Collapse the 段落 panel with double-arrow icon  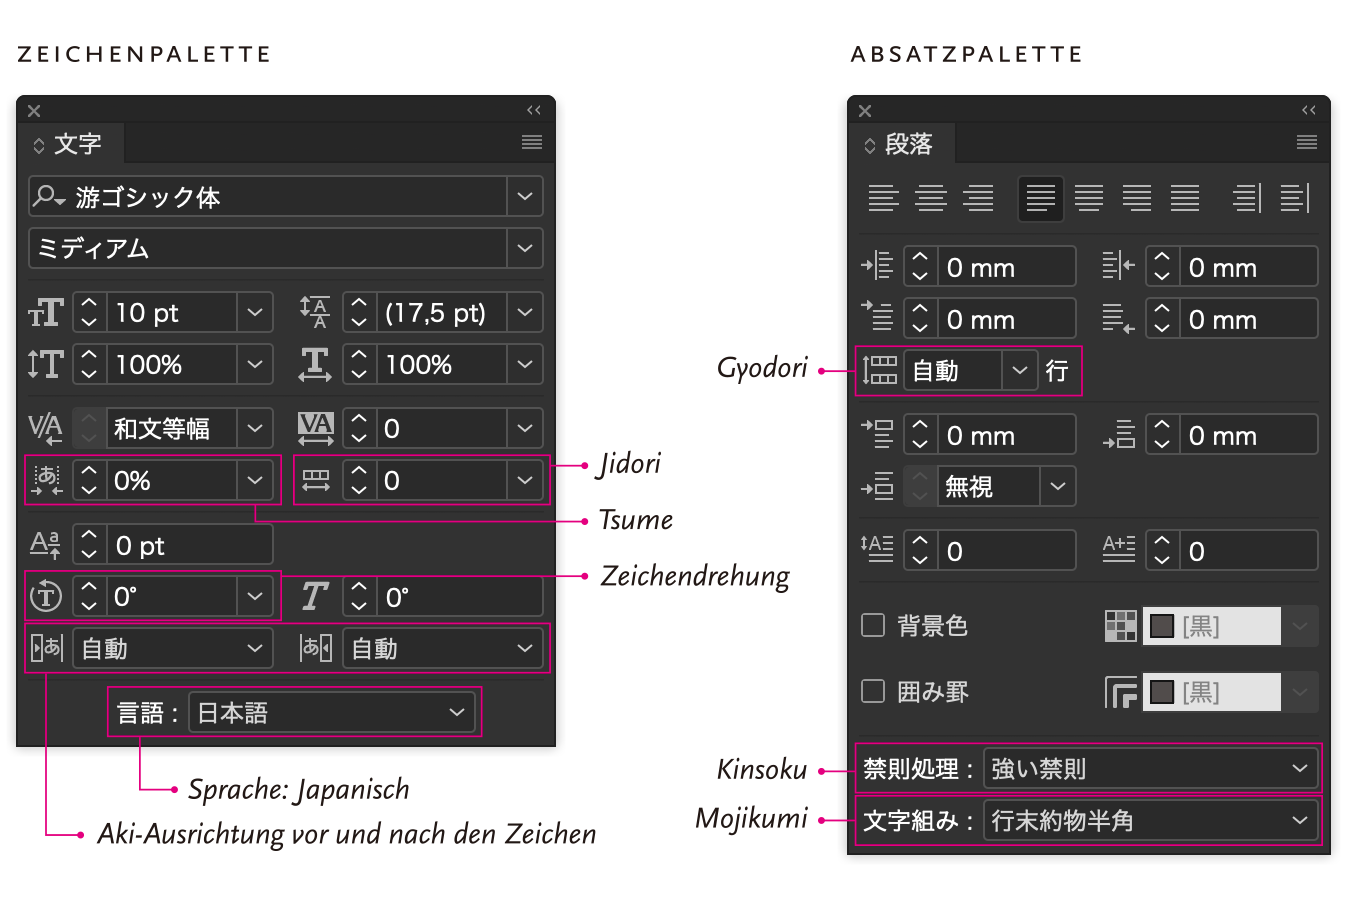[1308, 110]
